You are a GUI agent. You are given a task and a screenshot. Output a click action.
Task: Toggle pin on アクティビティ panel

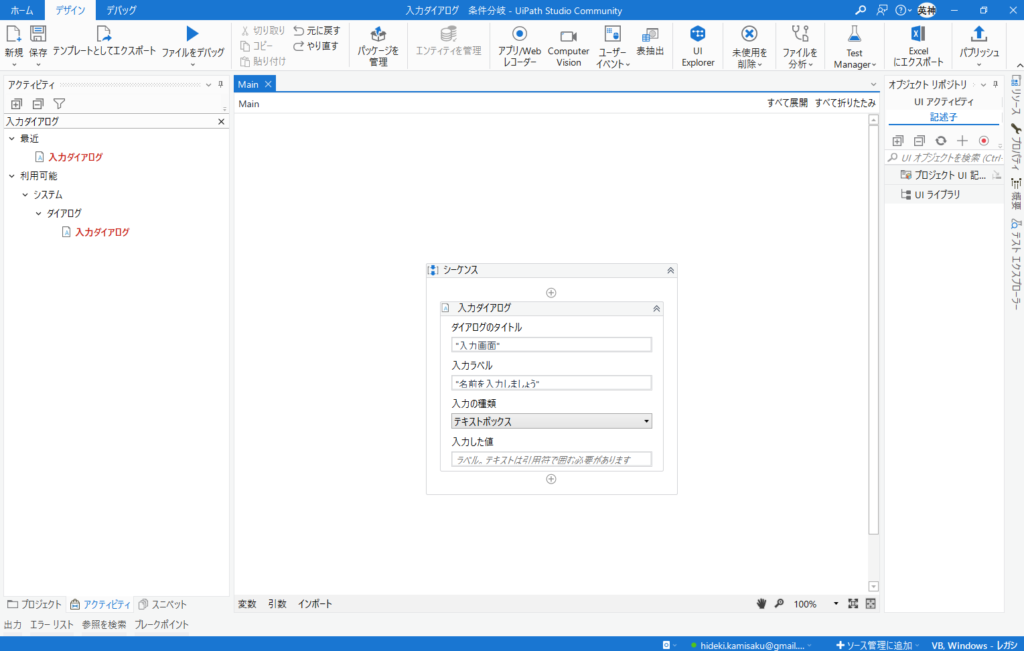pos(221,84)
